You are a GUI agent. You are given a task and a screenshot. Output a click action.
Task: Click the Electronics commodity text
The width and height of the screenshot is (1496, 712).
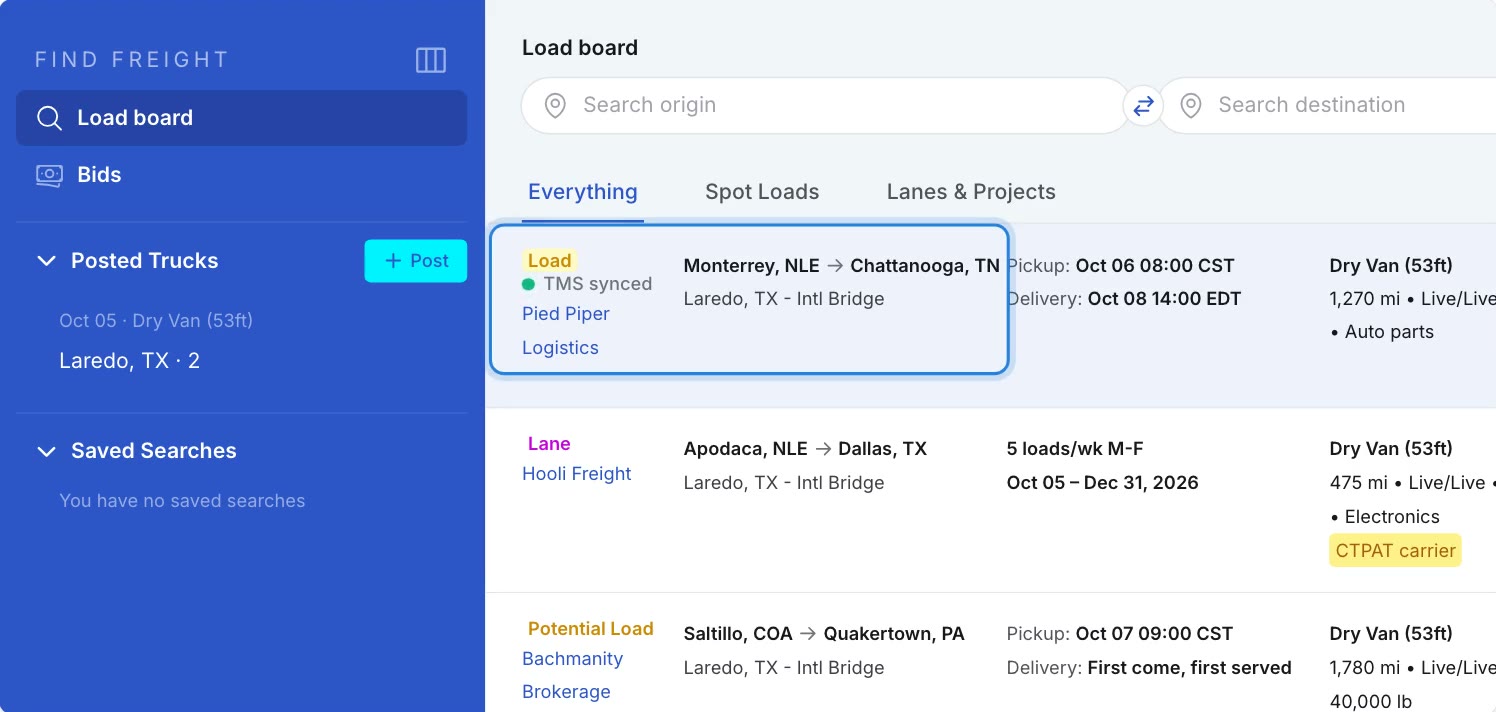coord(1392,517)
